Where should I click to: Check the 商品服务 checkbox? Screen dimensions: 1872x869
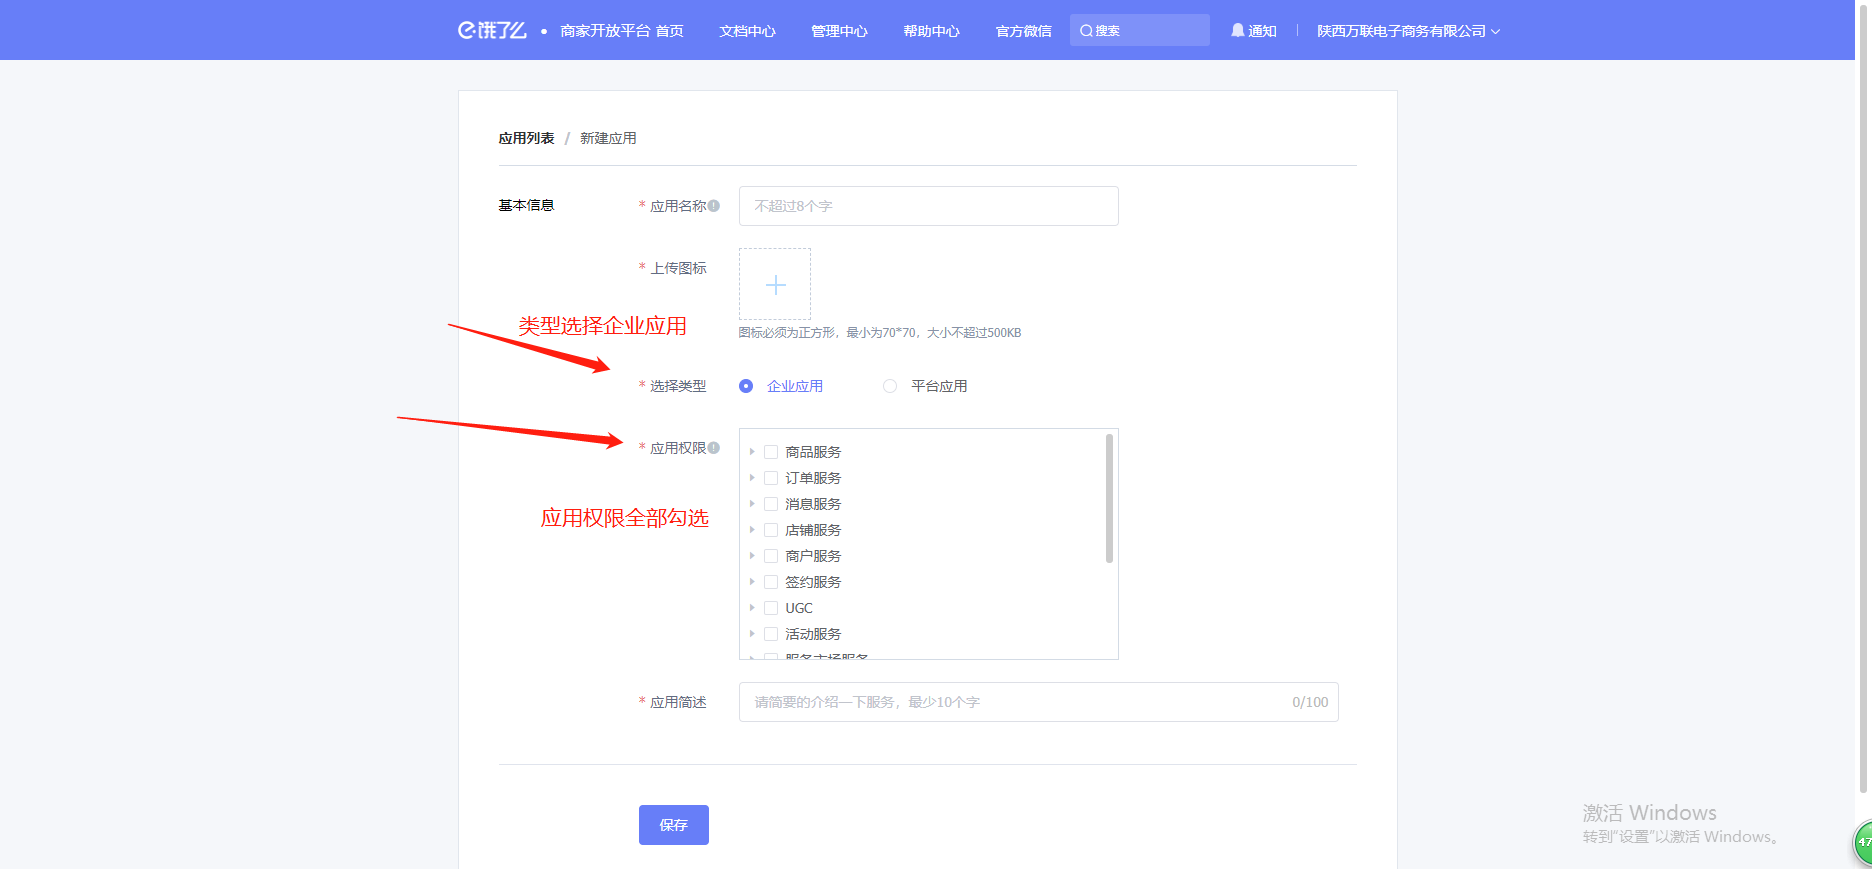[771, 452]
